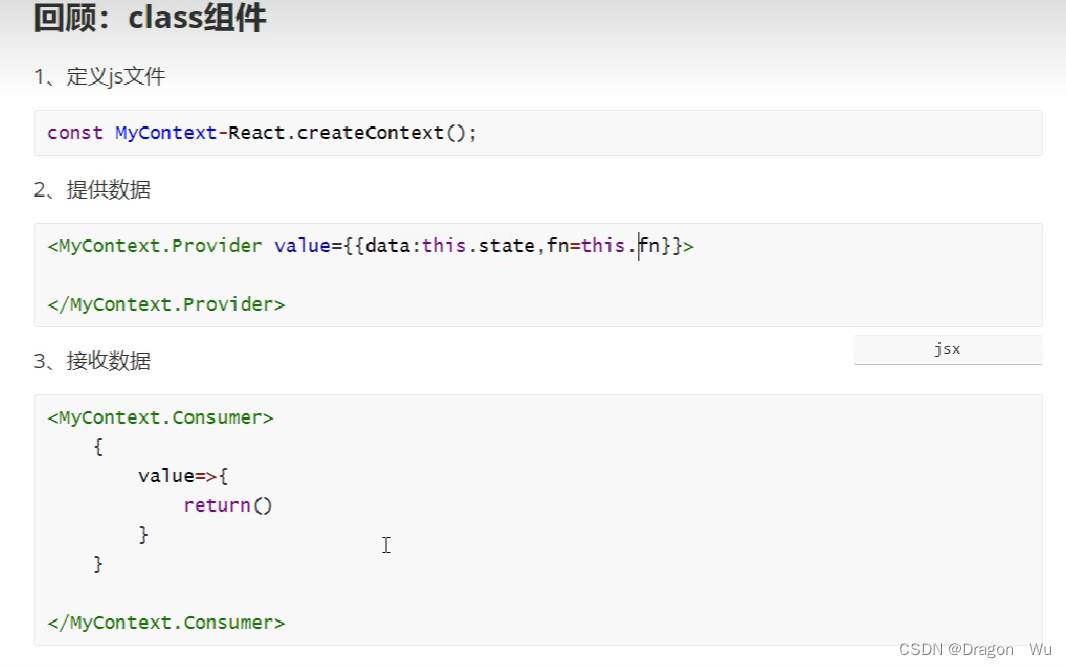Click the value=>{ arrow function line
1066x668 pixels.
pyautogui.click(x=183, y=476)
